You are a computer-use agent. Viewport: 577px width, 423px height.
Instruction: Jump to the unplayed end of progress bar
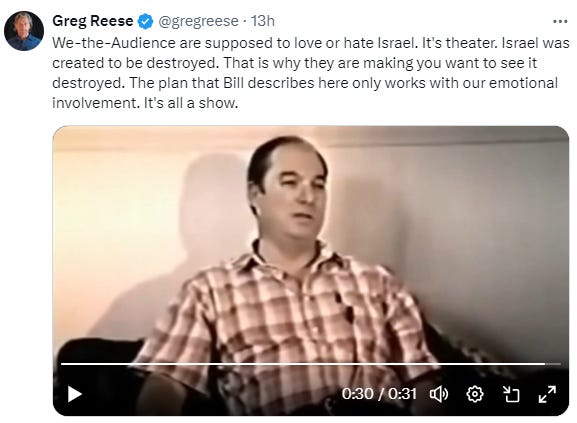click(553, 364)
